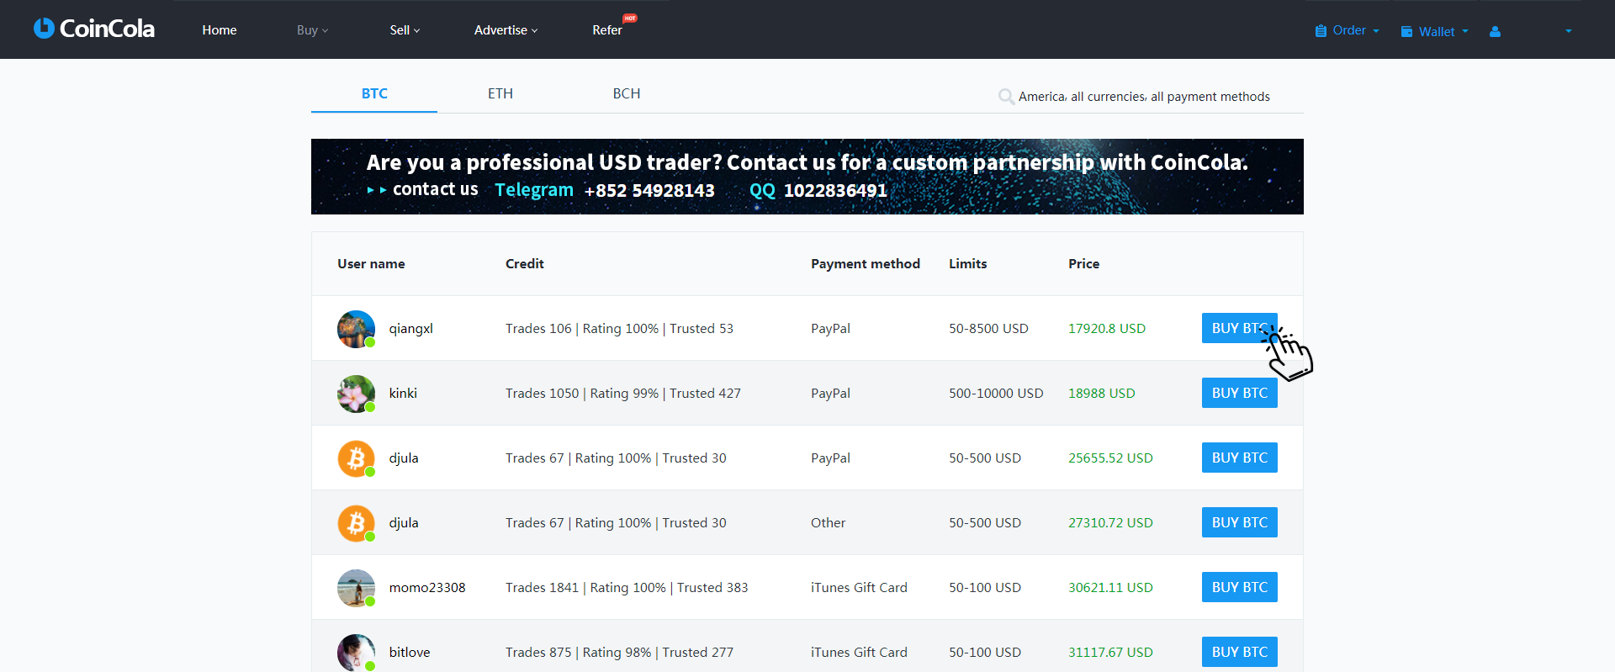Buy BTC from bitlove
The width and height of the screenshot is (1615, 672).
(x=1239, y=652)
